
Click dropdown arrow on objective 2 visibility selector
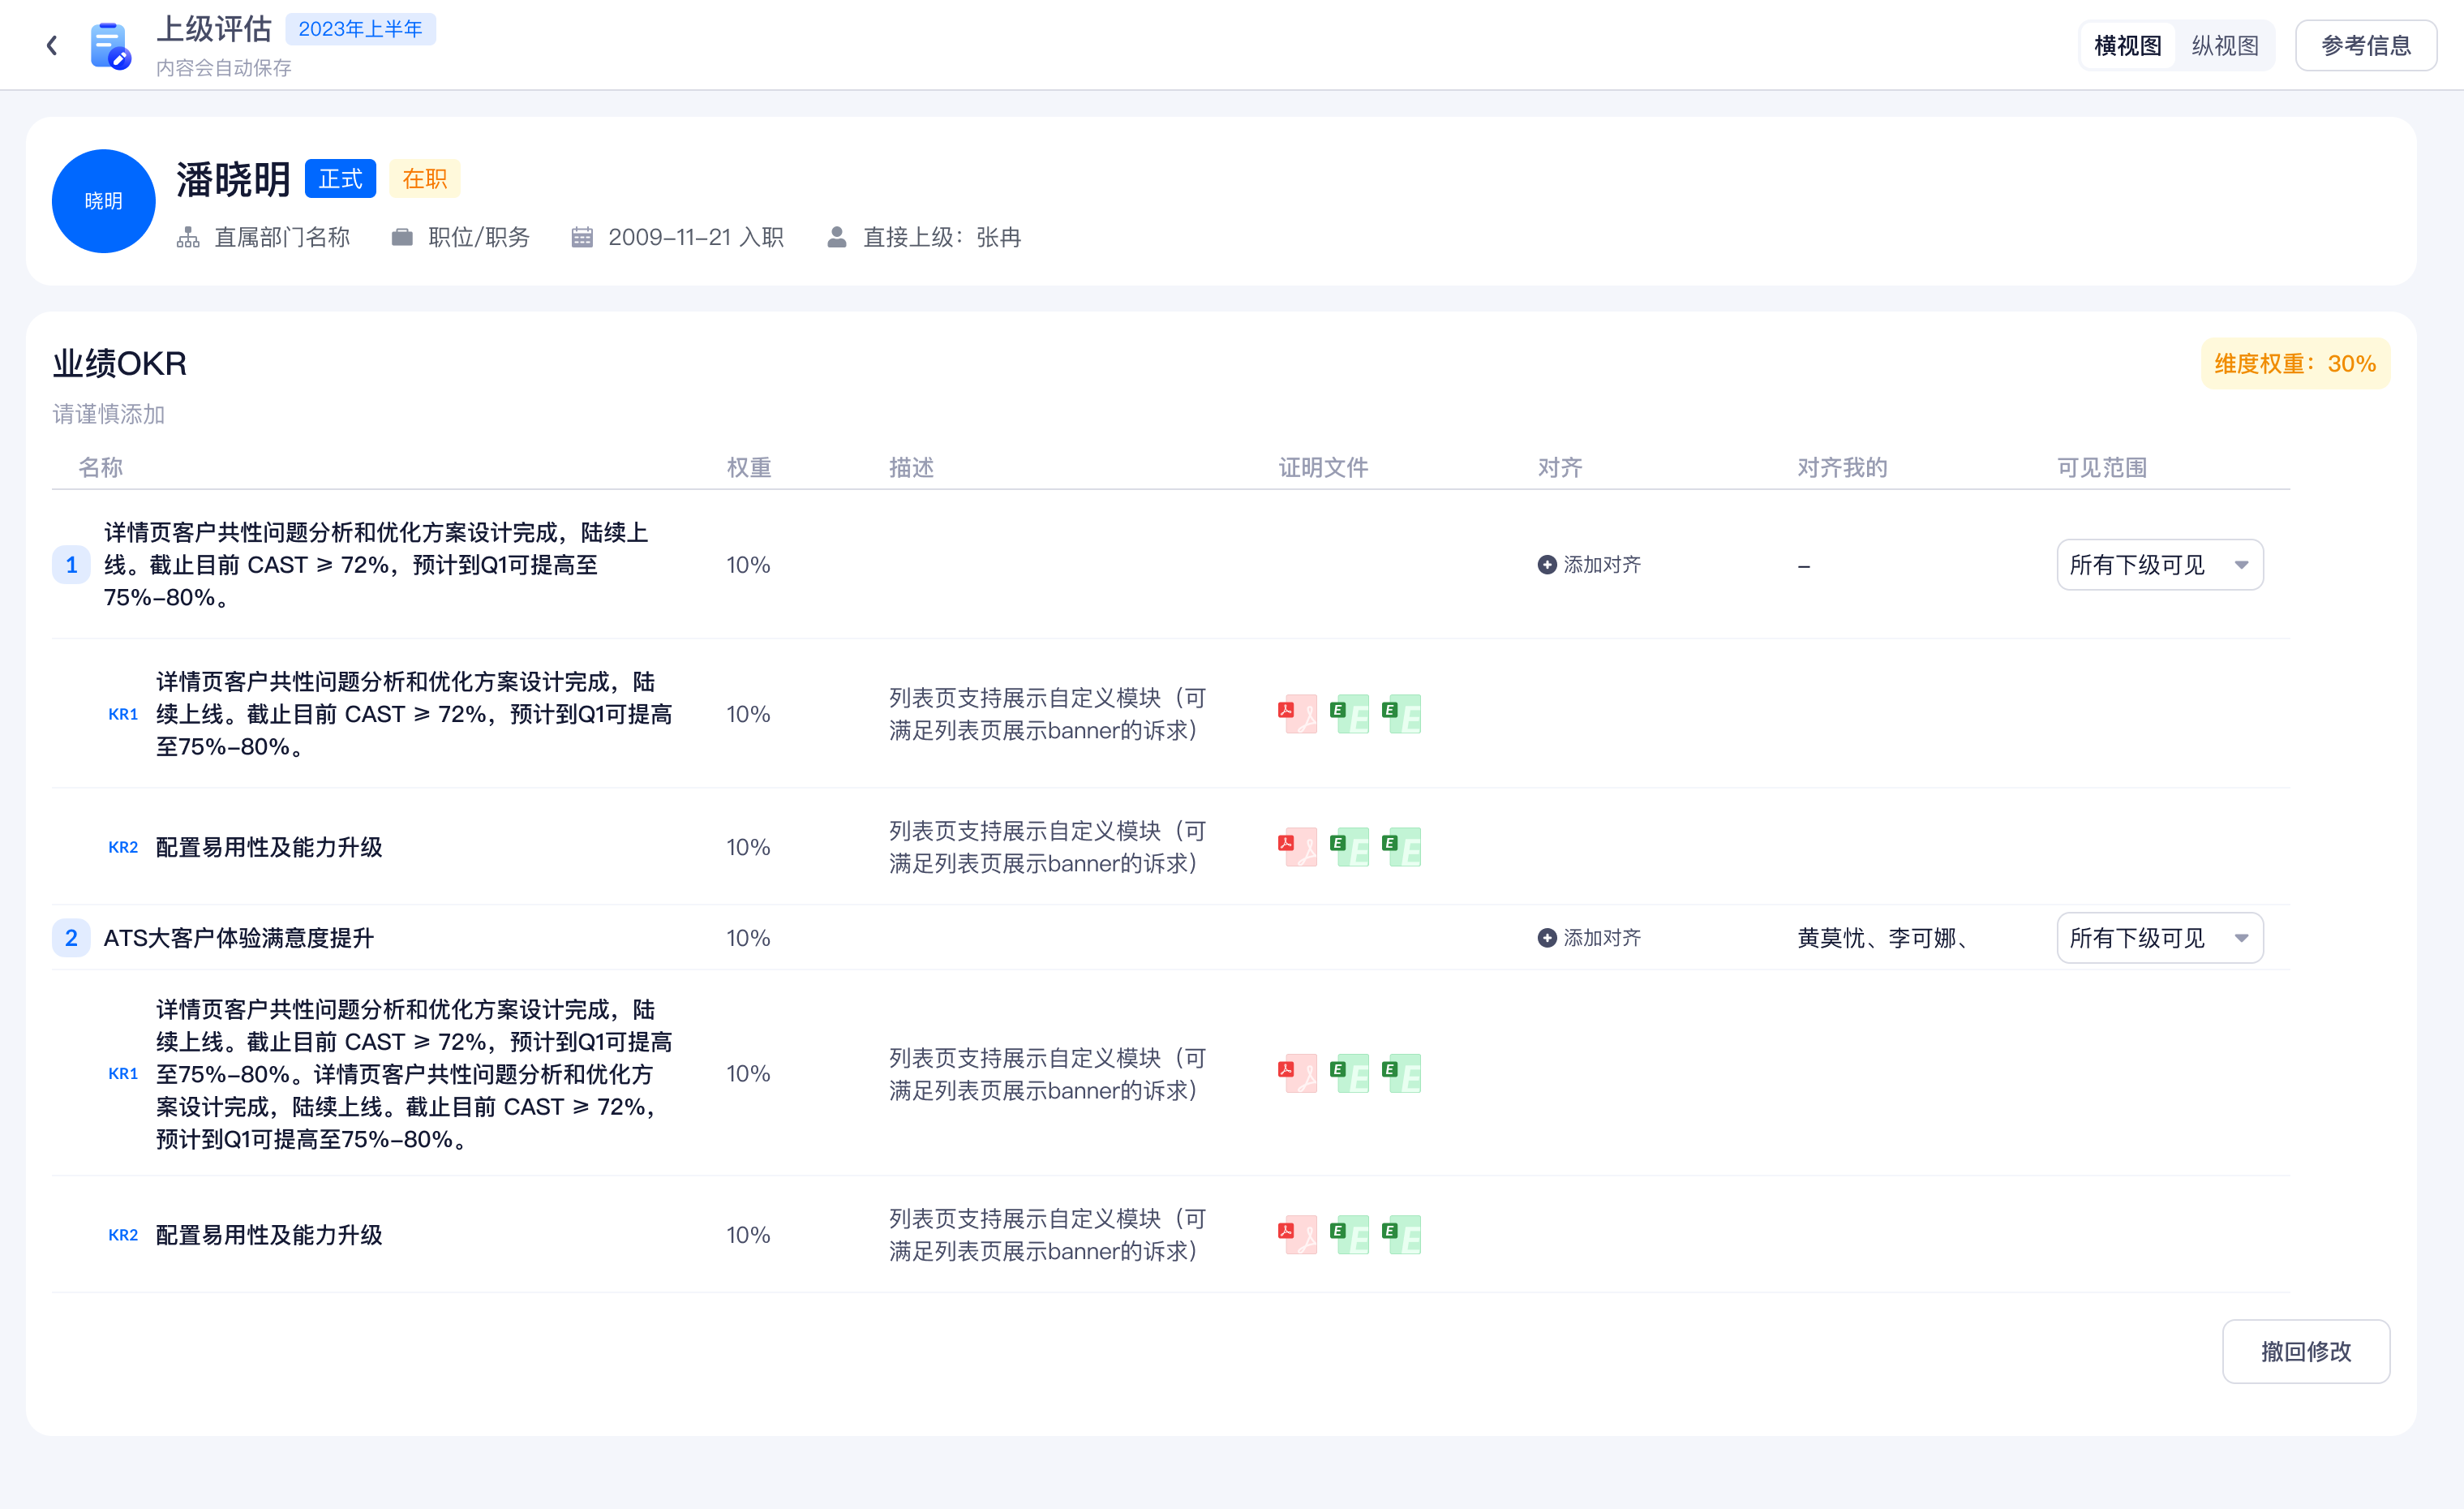pyautogui.click(x=2241, y=938)
